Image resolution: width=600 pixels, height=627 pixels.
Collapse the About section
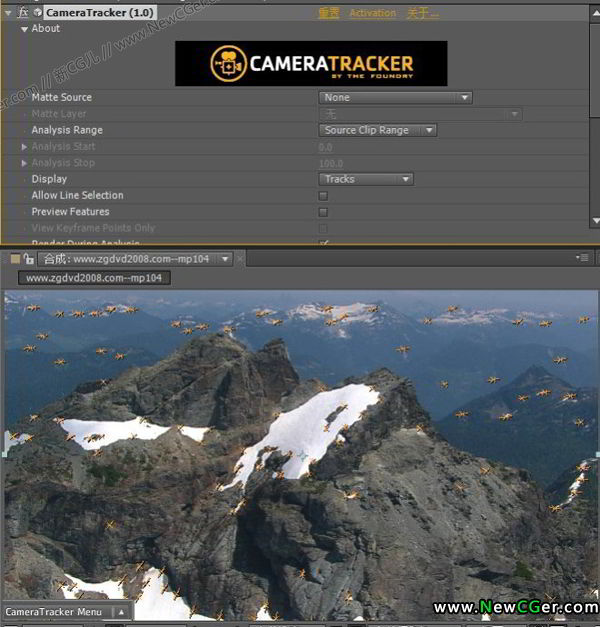click(x=24, y=29)
